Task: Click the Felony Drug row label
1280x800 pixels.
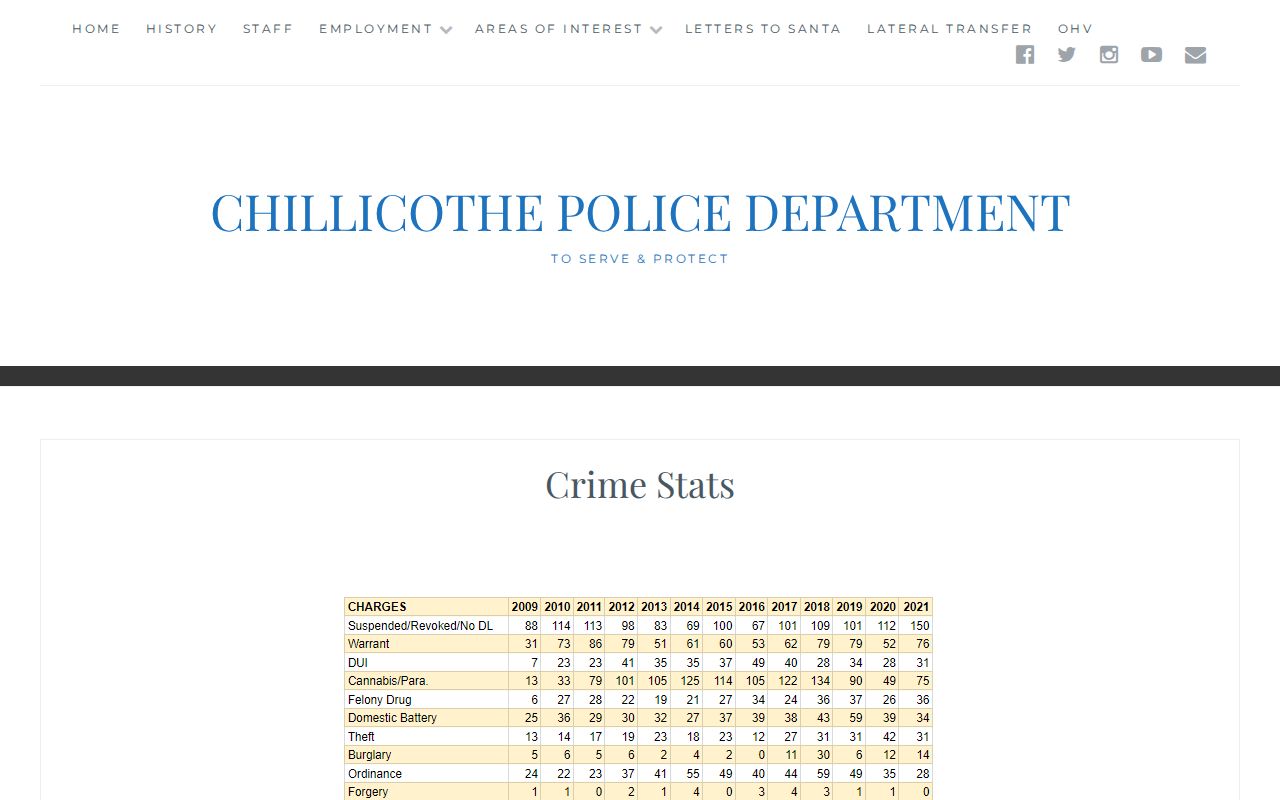Action: pos(379,700)
